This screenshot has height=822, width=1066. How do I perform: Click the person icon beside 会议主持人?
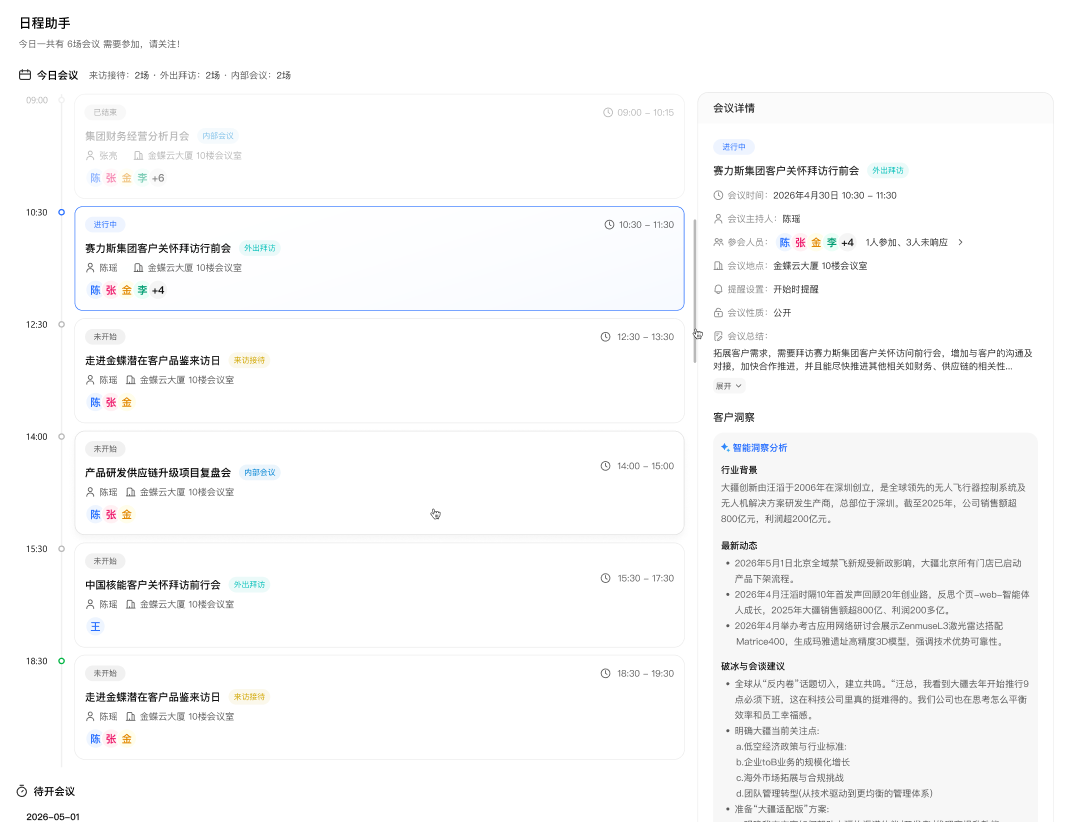718,218
